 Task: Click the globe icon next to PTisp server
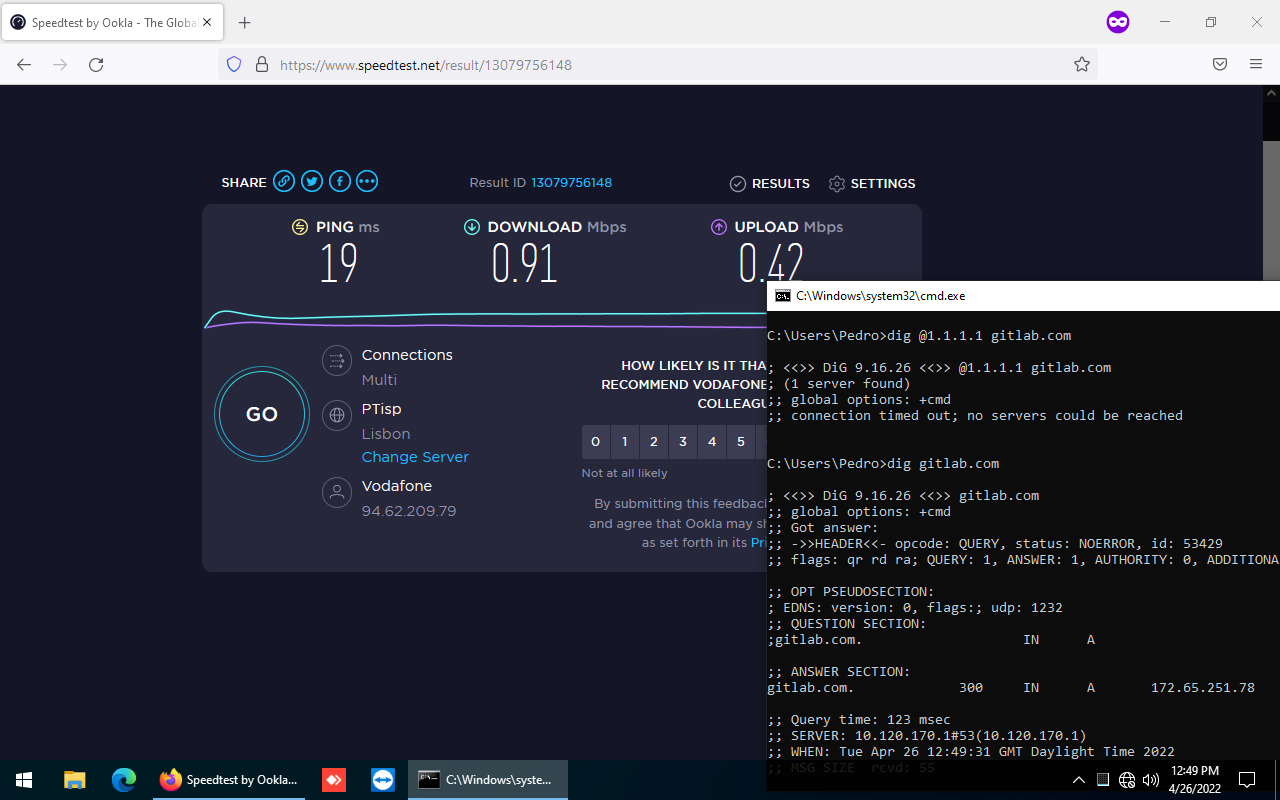pos(337,415)
